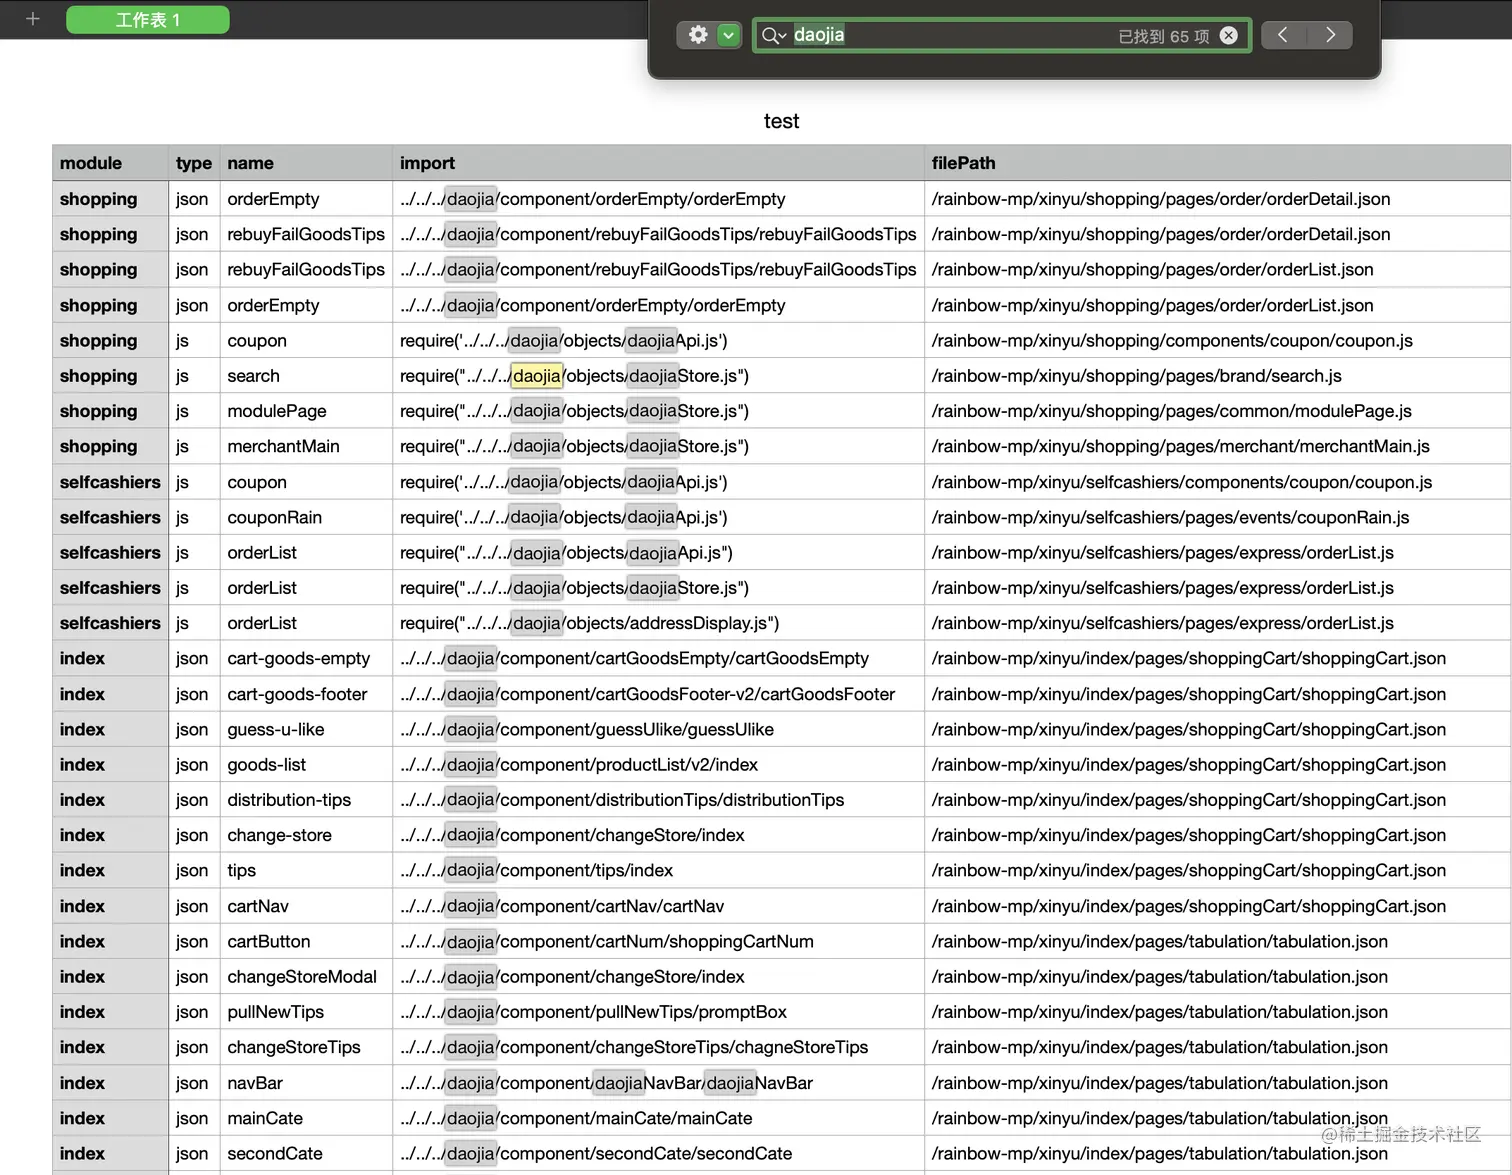Select the cart-goods-empty name cell
Screen dimensions: 1512x1175
tap(306, 659)
